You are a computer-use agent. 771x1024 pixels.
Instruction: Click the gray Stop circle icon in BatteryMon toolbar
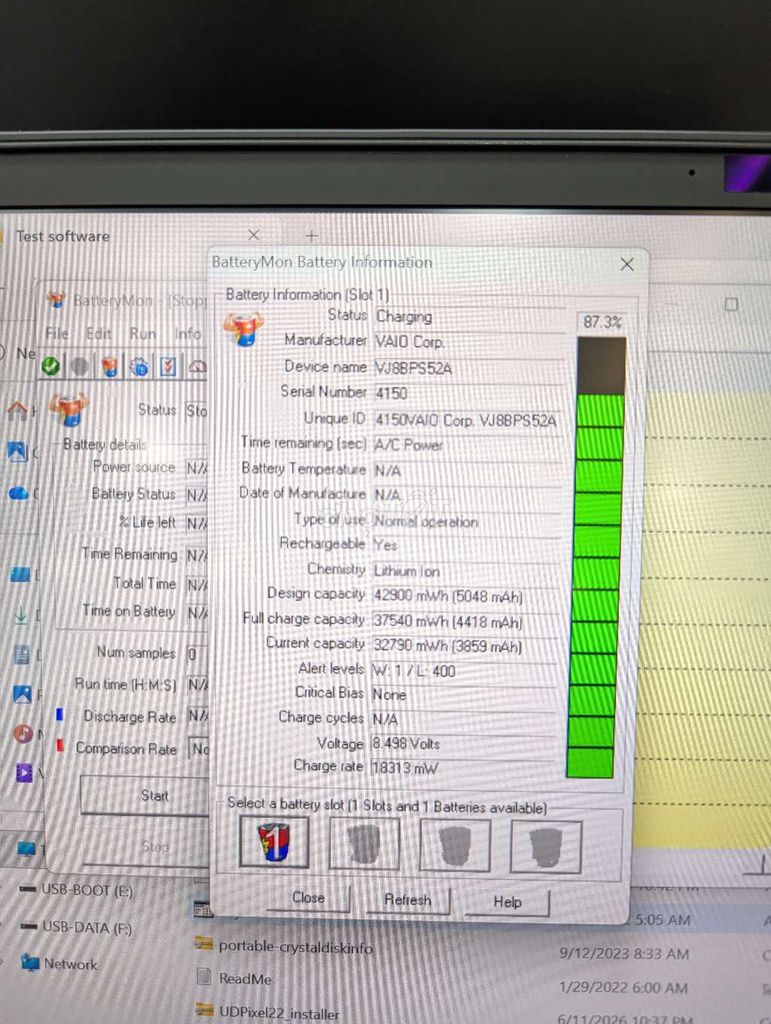click(80, 366)
